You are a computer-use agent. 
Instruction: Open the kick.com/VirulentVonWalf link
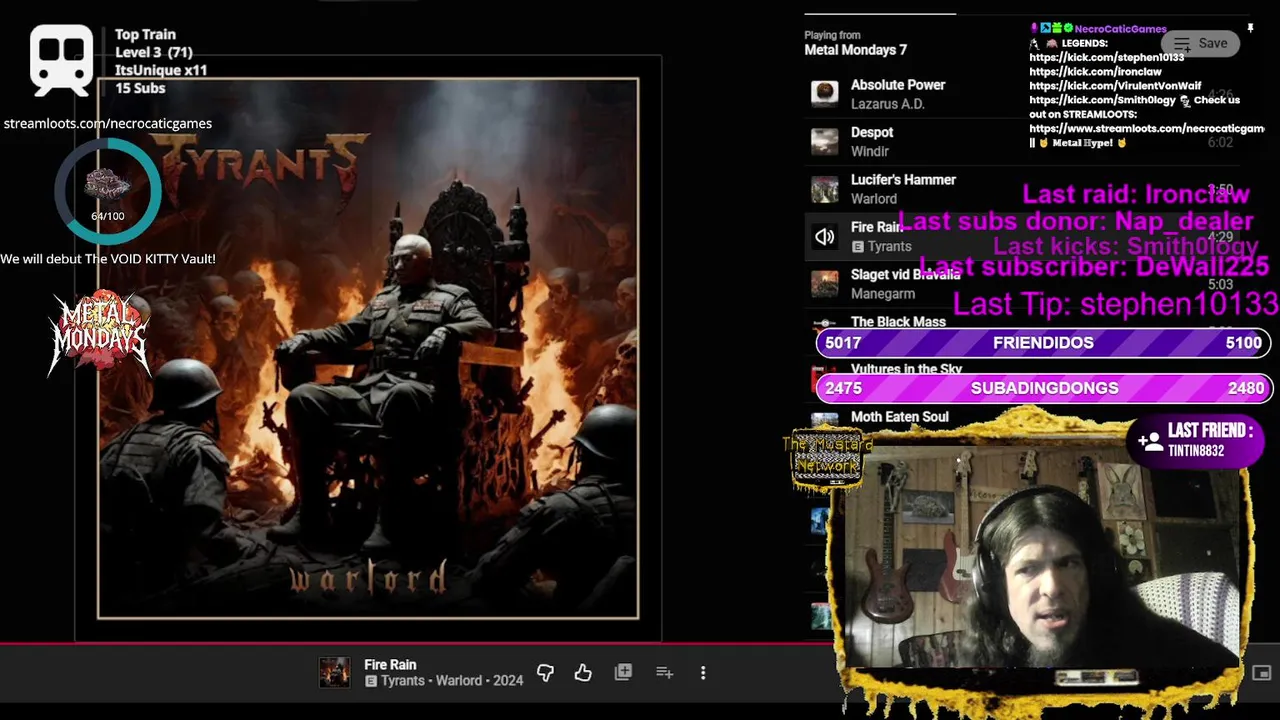1115,86
